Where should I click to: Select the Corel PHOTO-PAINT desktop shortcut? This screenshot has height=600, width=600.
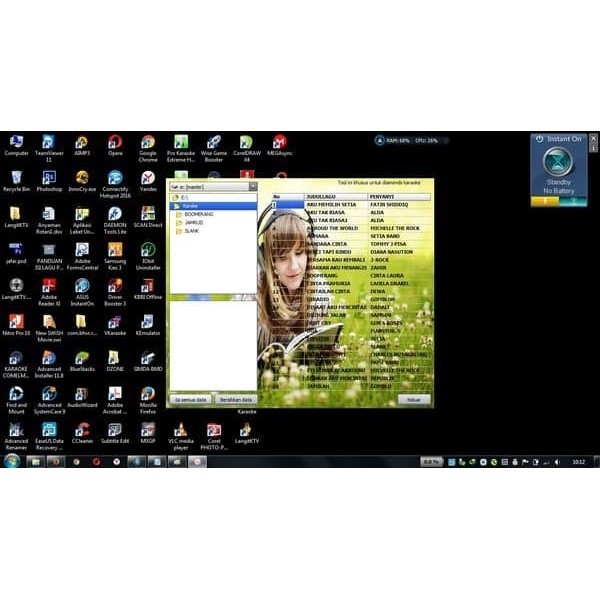(x=214, y=436)
